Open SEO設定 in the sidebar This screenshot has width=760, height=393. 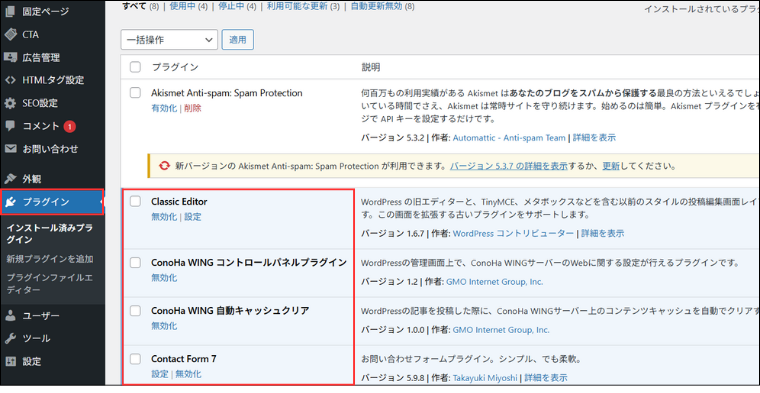tap(40, 103)
